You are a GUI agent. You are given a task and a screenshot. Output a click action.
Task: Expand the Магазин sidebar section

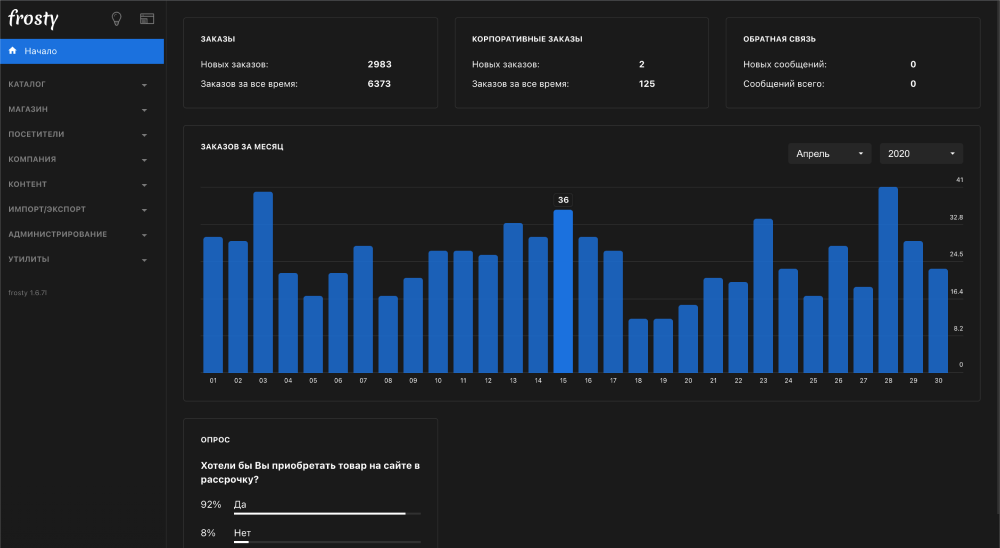tap(28, 109)
